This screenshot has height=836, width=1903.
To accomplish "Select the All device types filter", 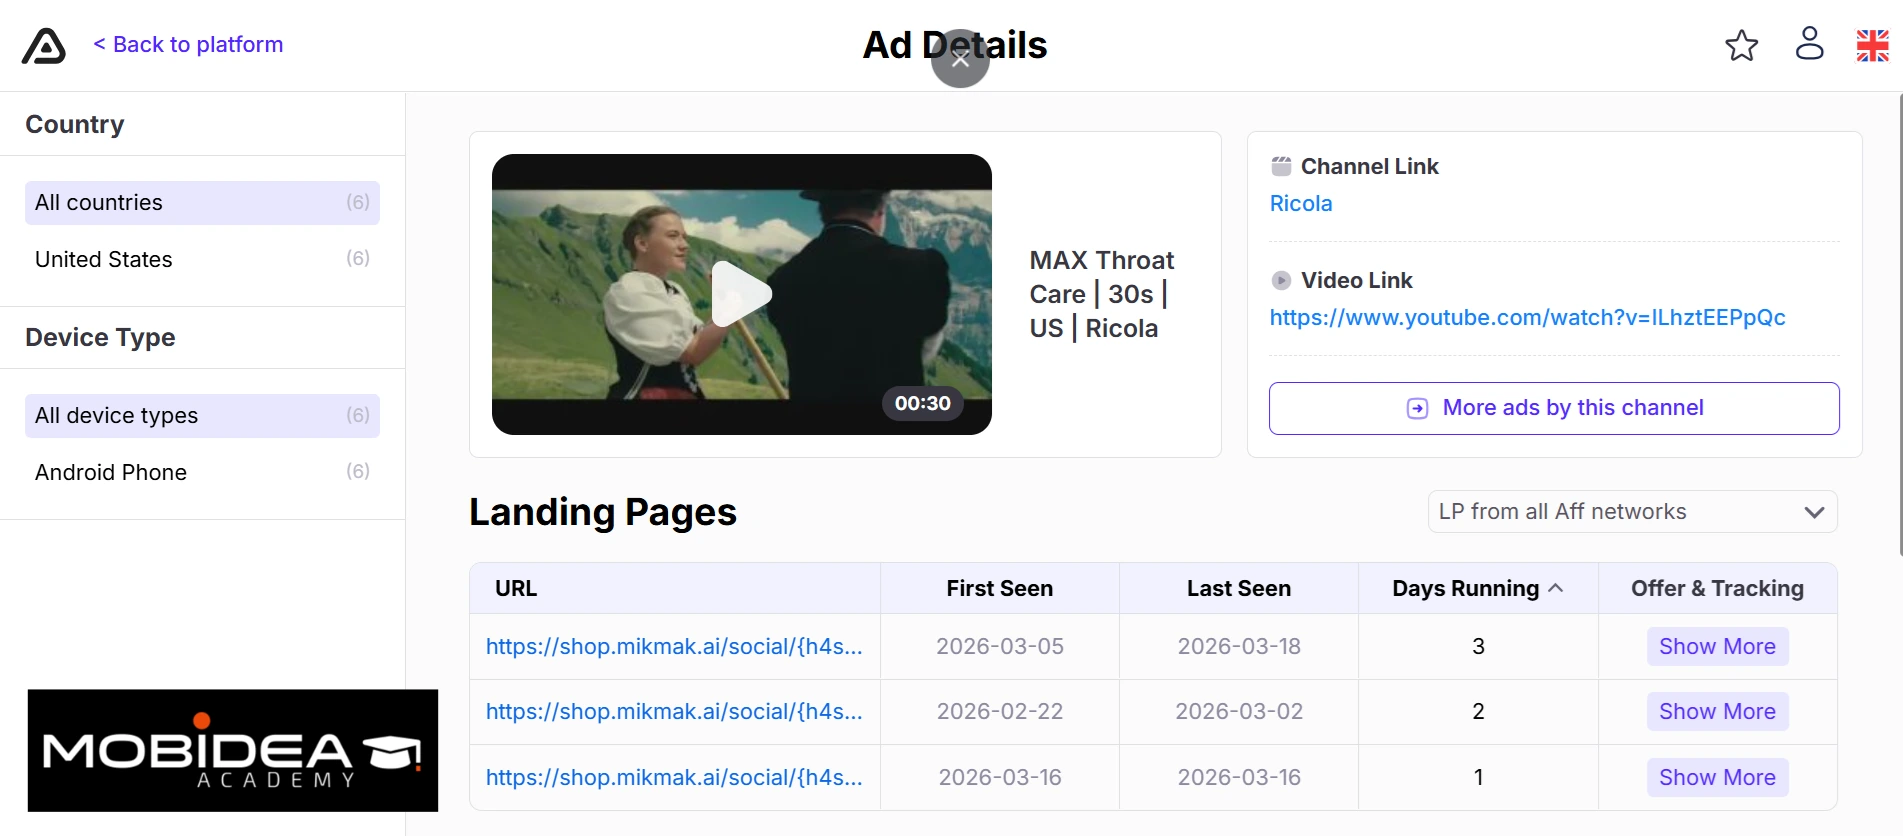I will pyautogui.click(x=202, y=415).
